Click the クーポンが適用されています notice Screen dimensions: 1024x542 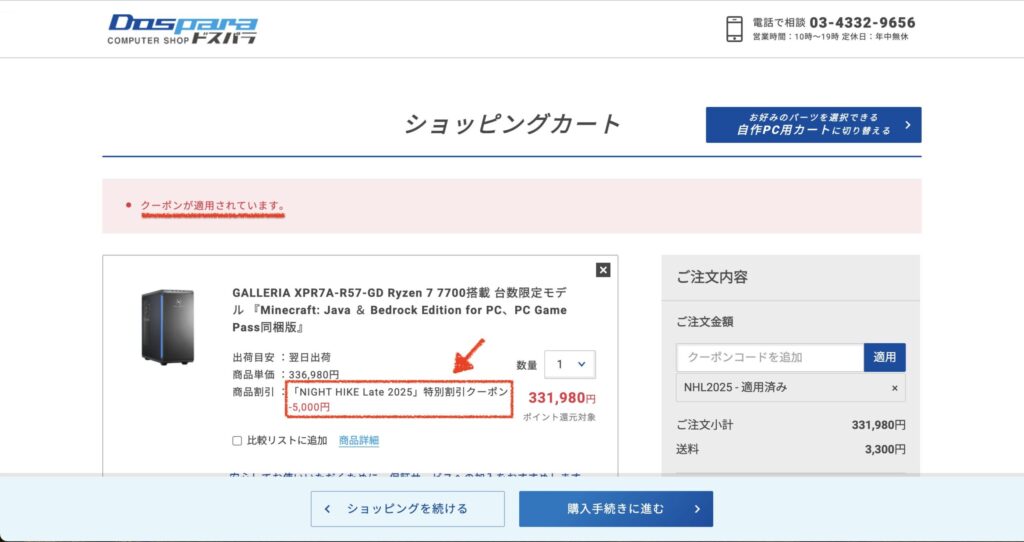[x=212, y=206]
